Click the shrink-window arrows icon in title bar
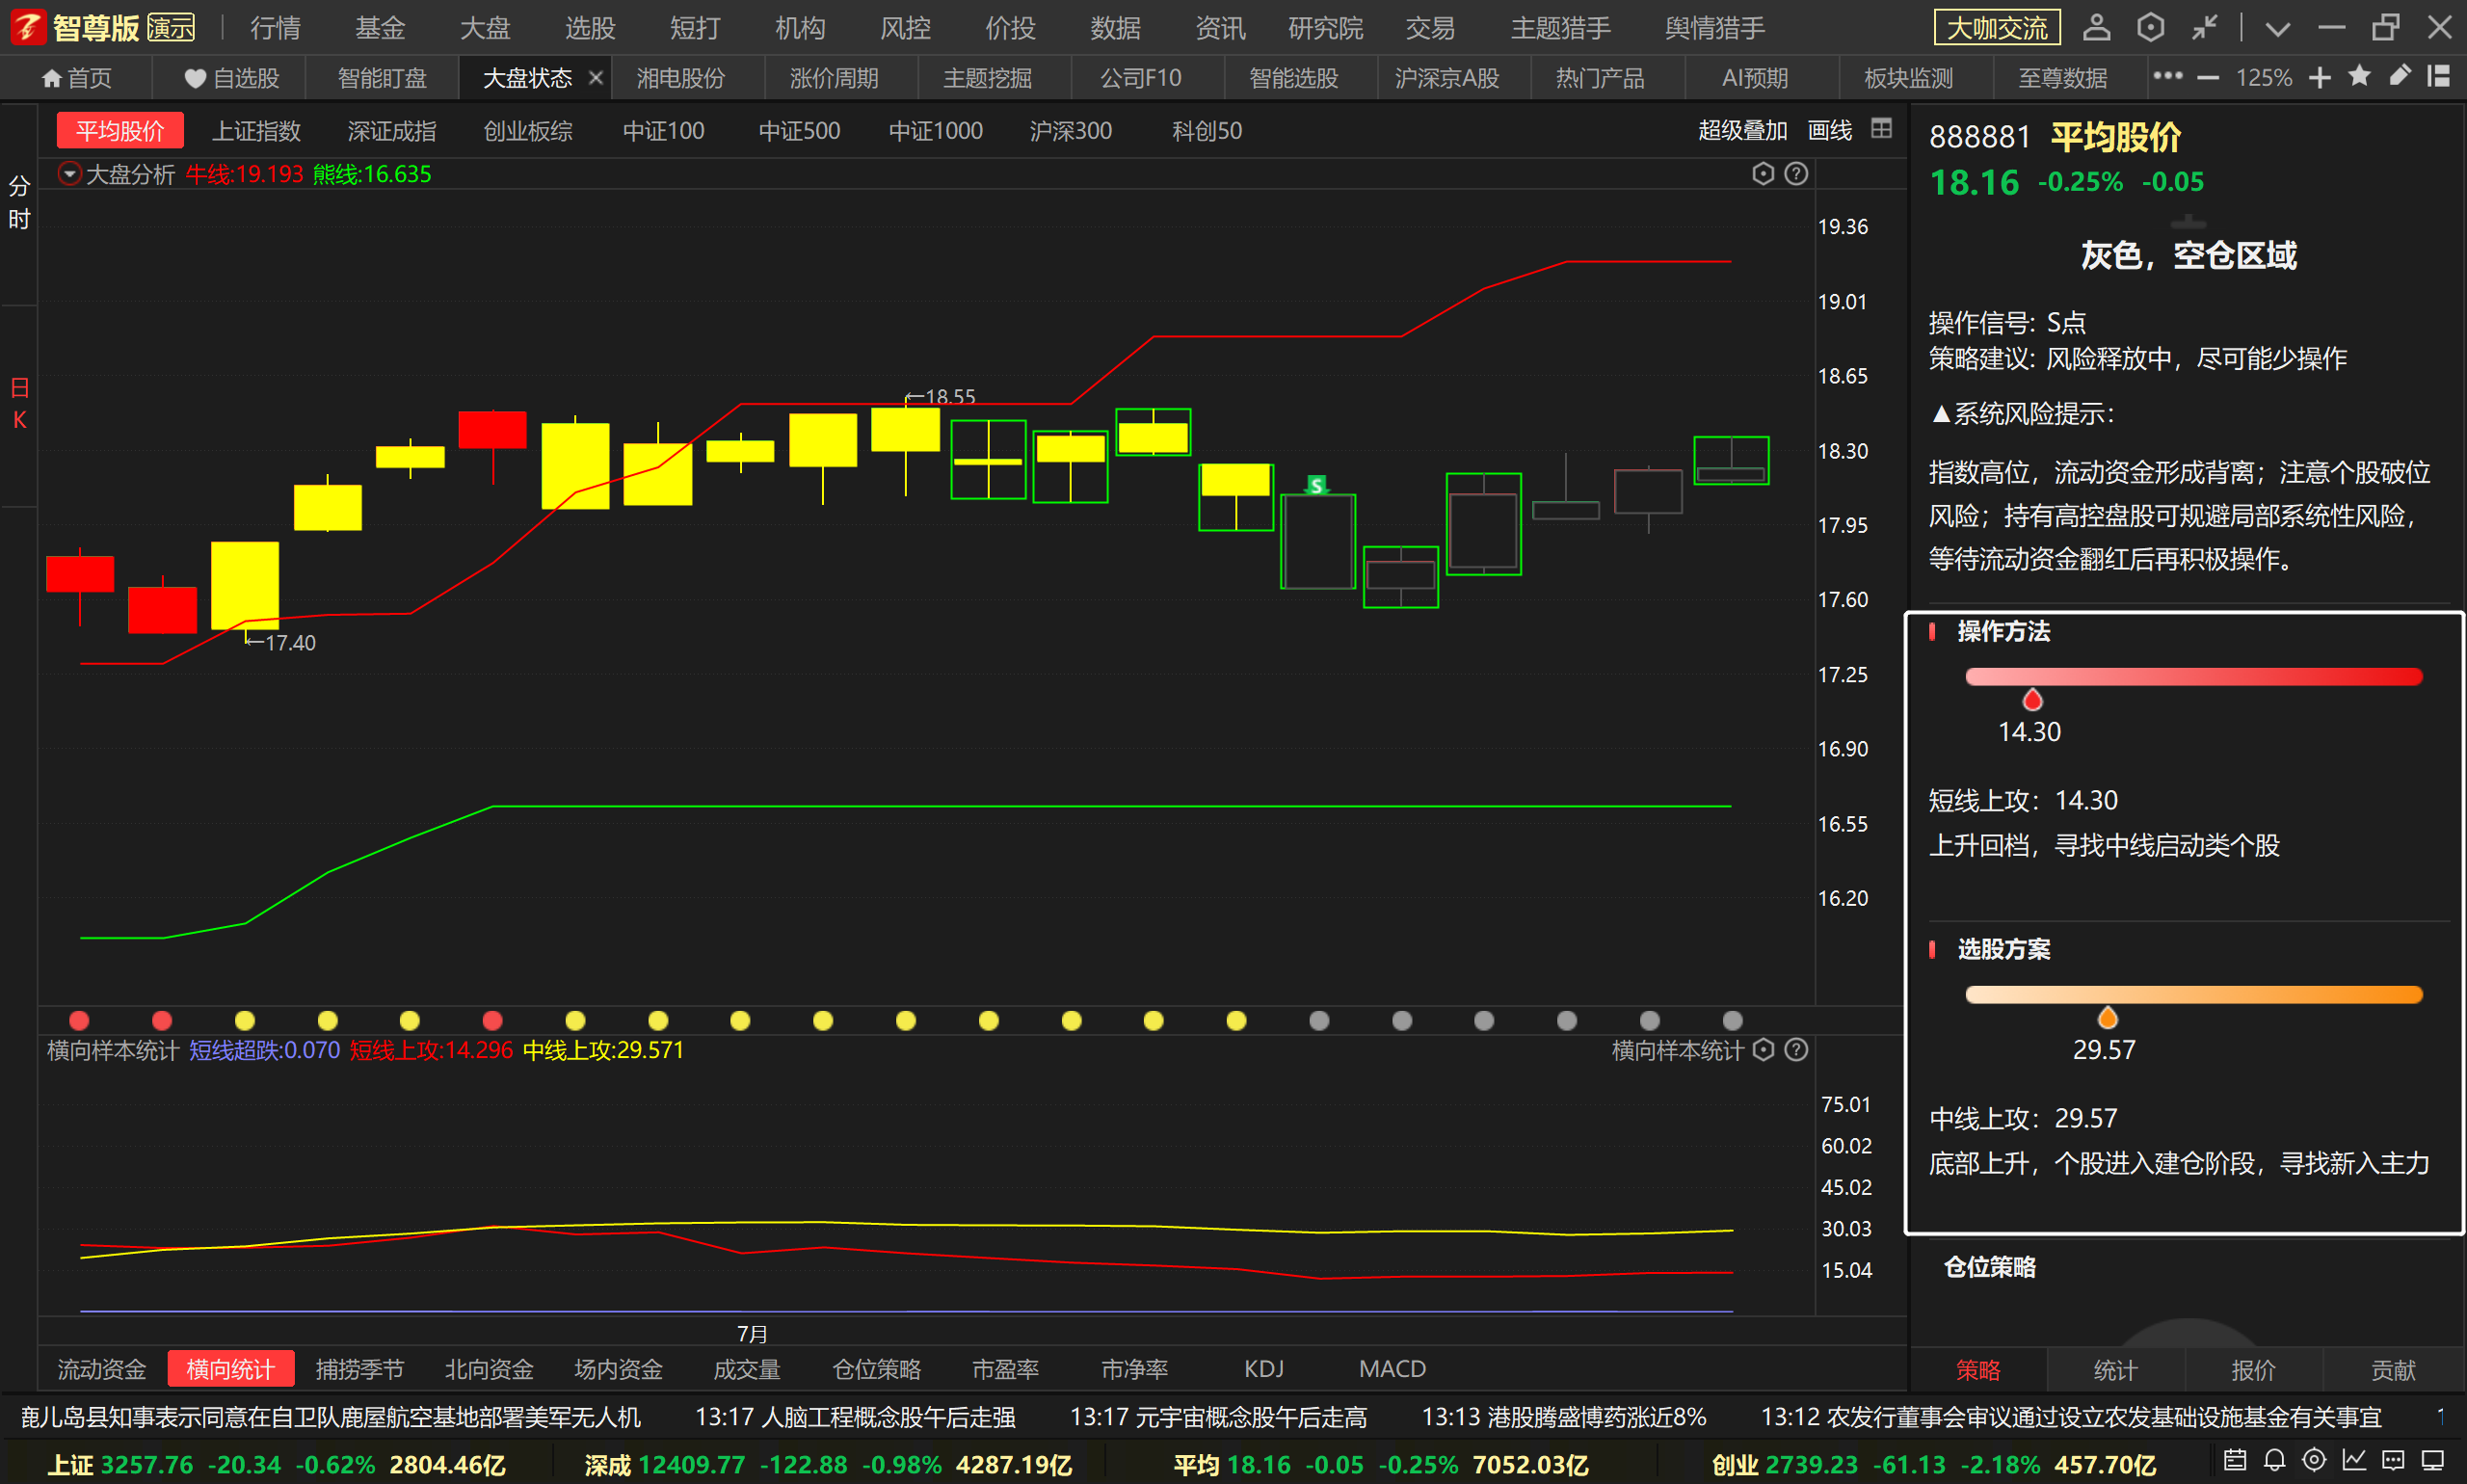This screenshot has height=1484, width=2467. (x=2204, y=27)
